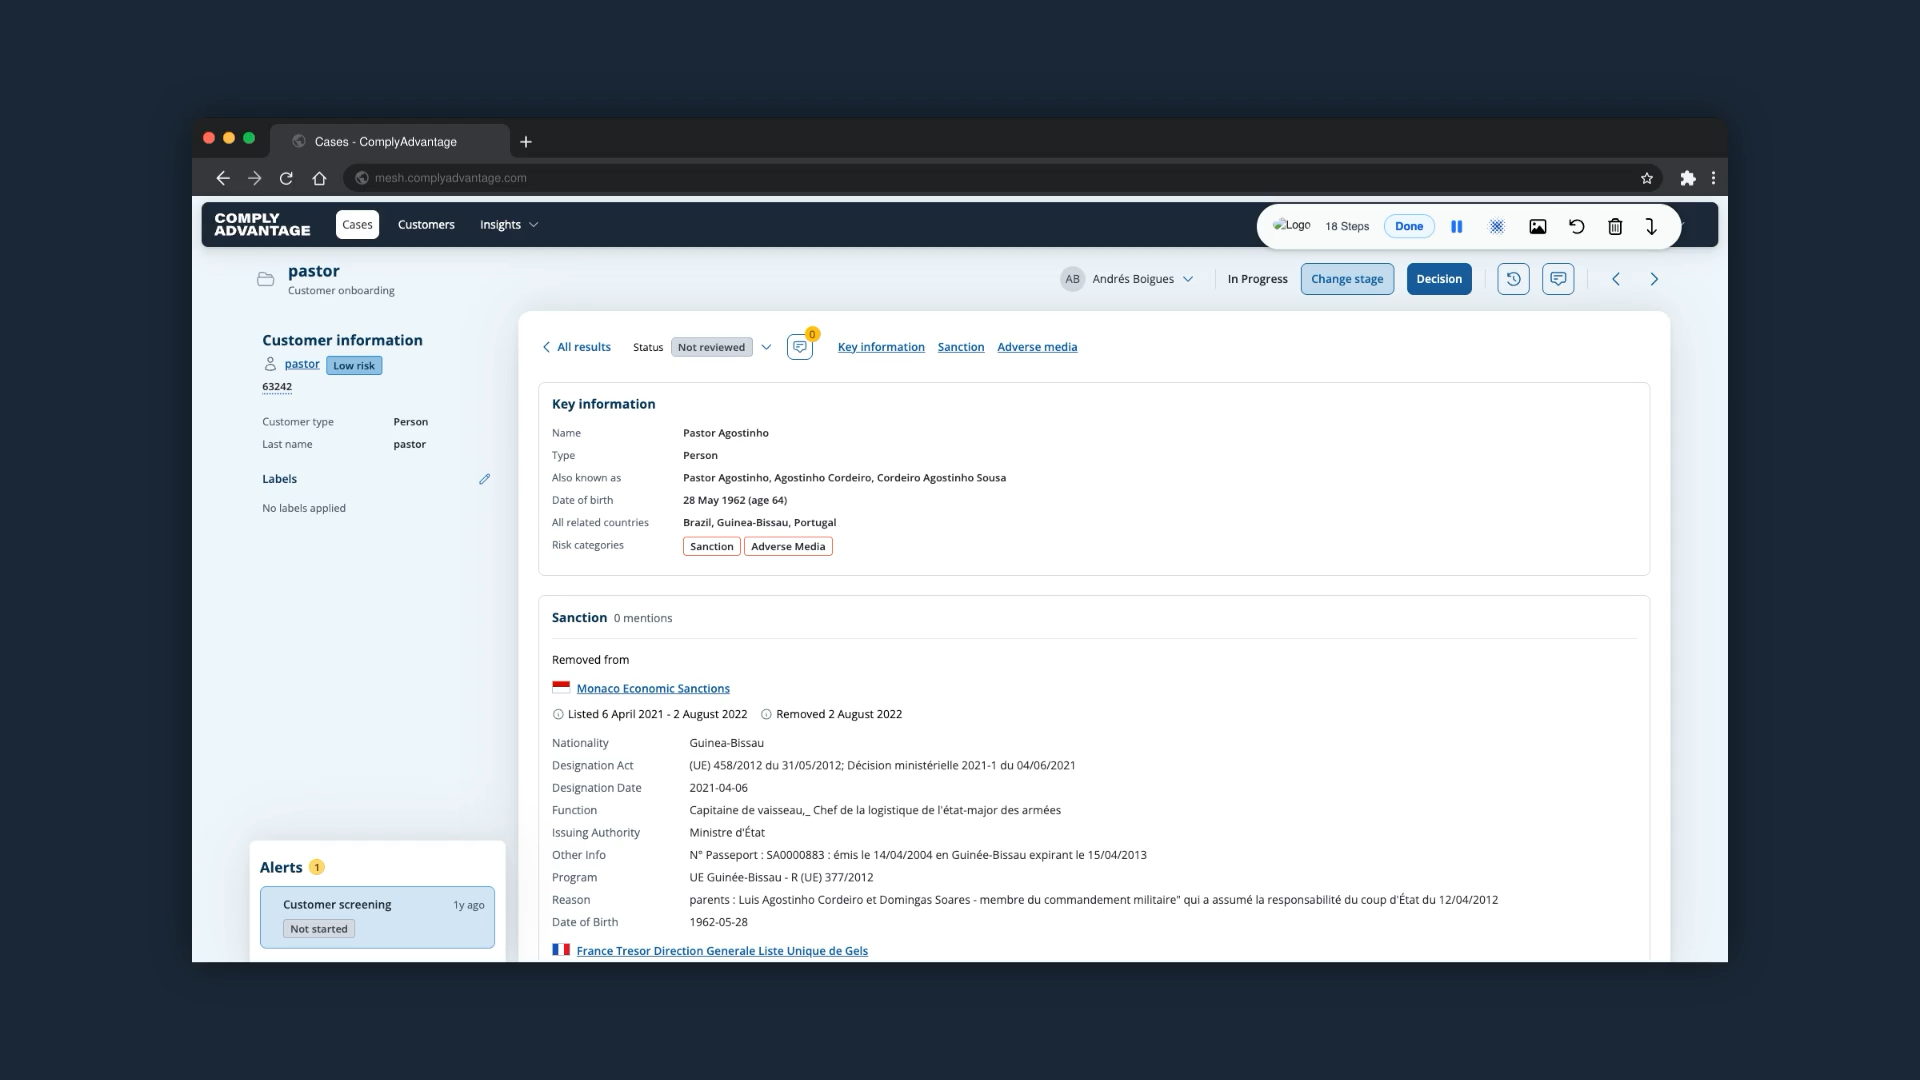Open France Tresor Direction Generale list link

pyautogui.click(x=722, y=951)
